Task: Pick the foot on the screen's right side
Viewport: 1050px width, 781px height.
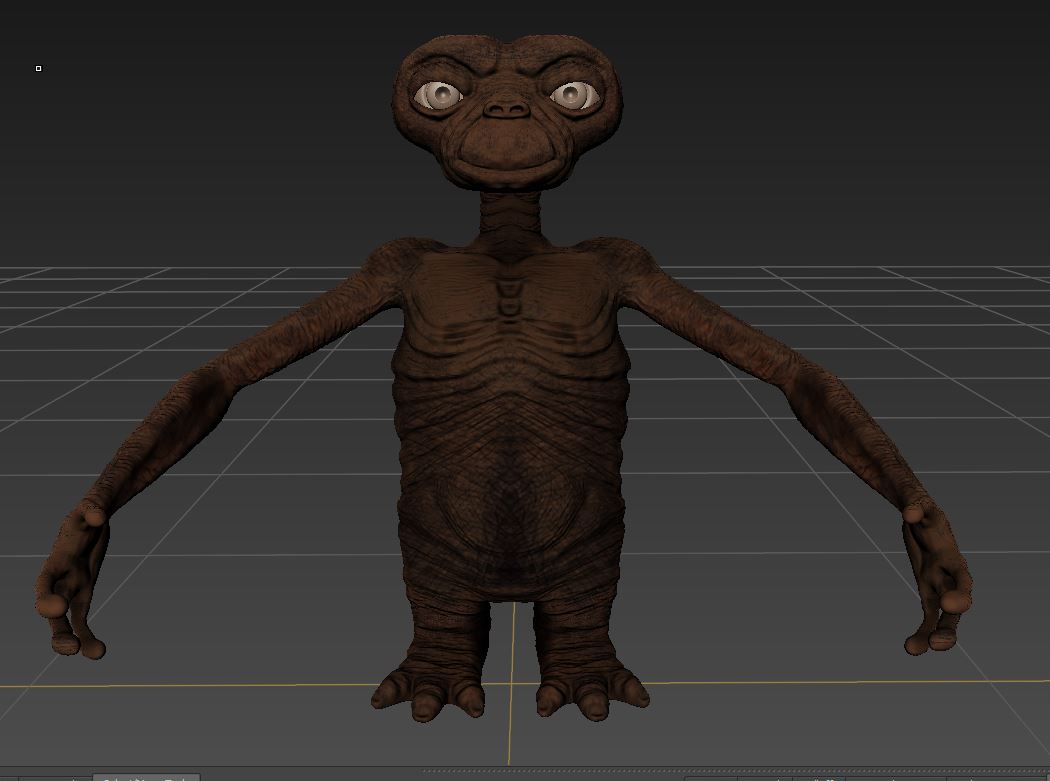Action: click(x=590, y=690)
